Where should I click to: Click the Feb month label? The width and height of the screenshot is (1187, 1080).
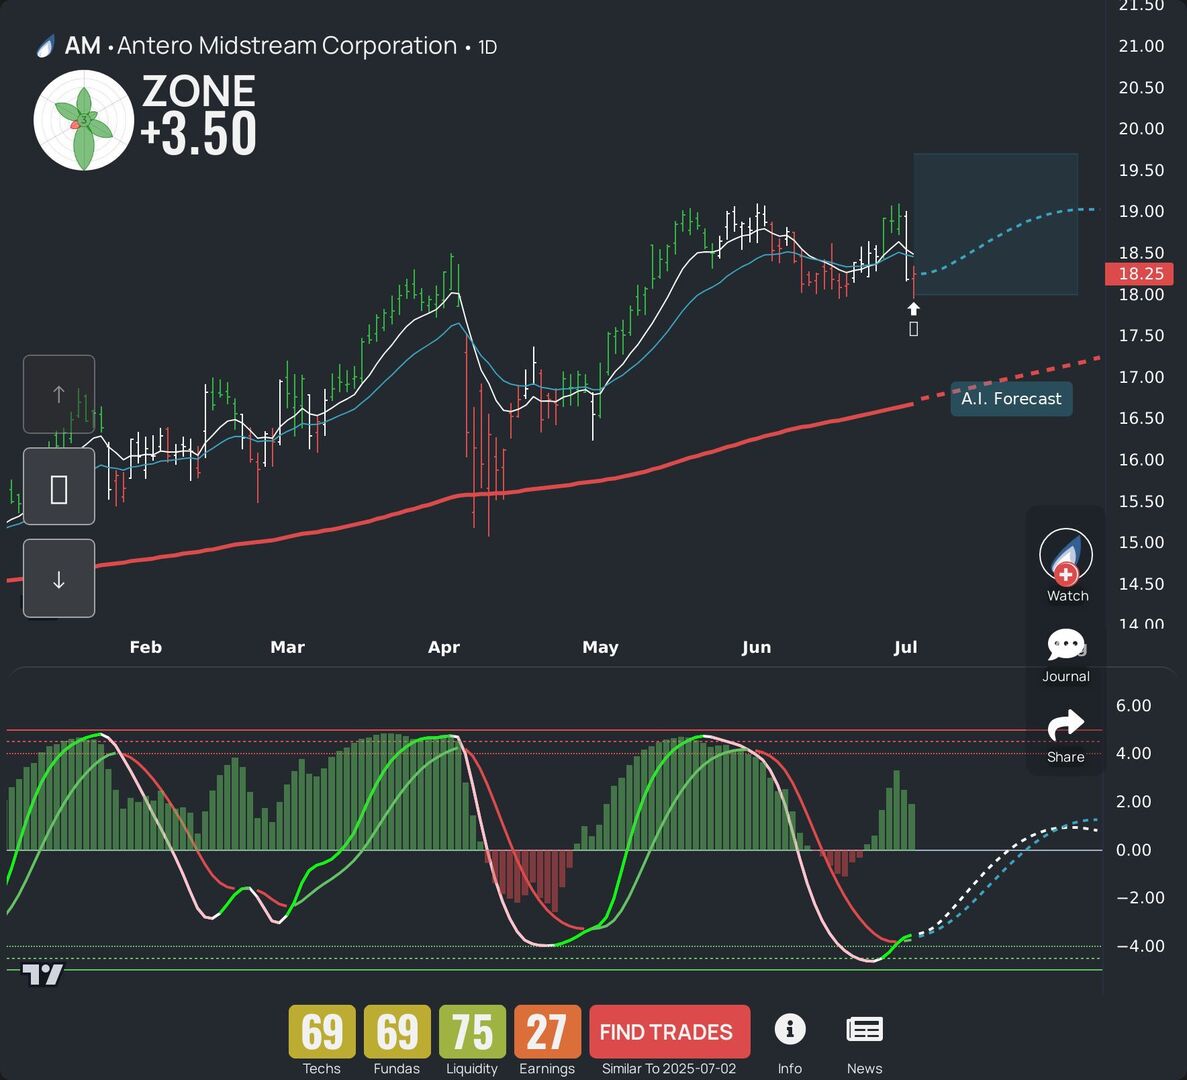point(145,647)
